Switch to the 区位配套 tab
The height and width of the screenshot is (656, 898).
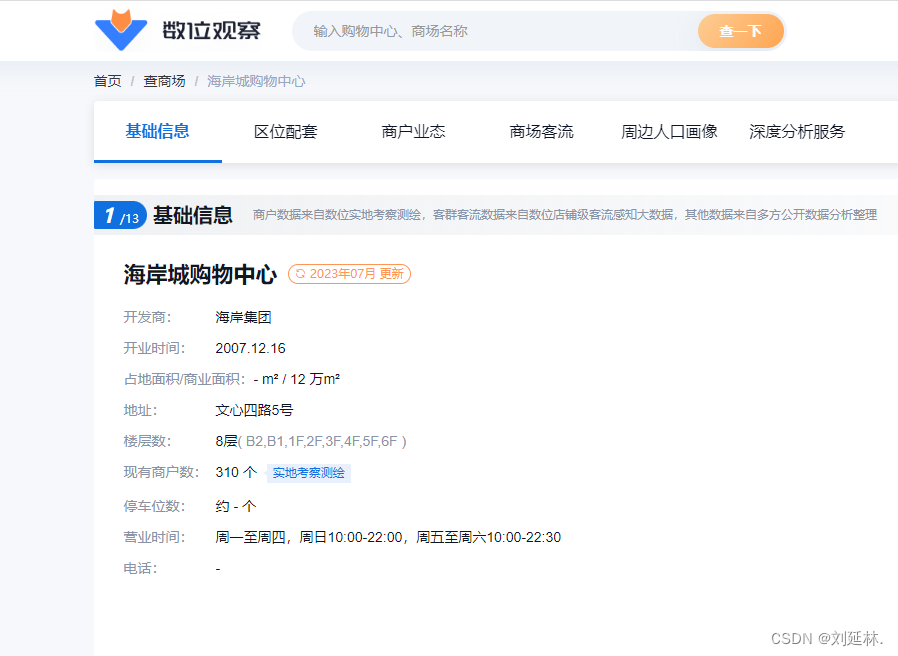click(286, 132)
